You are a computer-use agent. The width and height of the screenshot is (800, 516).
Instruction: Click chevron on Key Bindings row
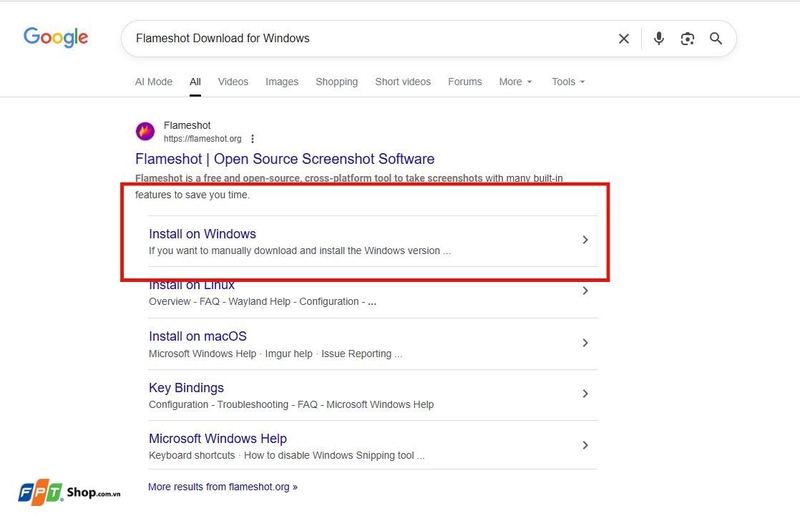tap(585, 394)
